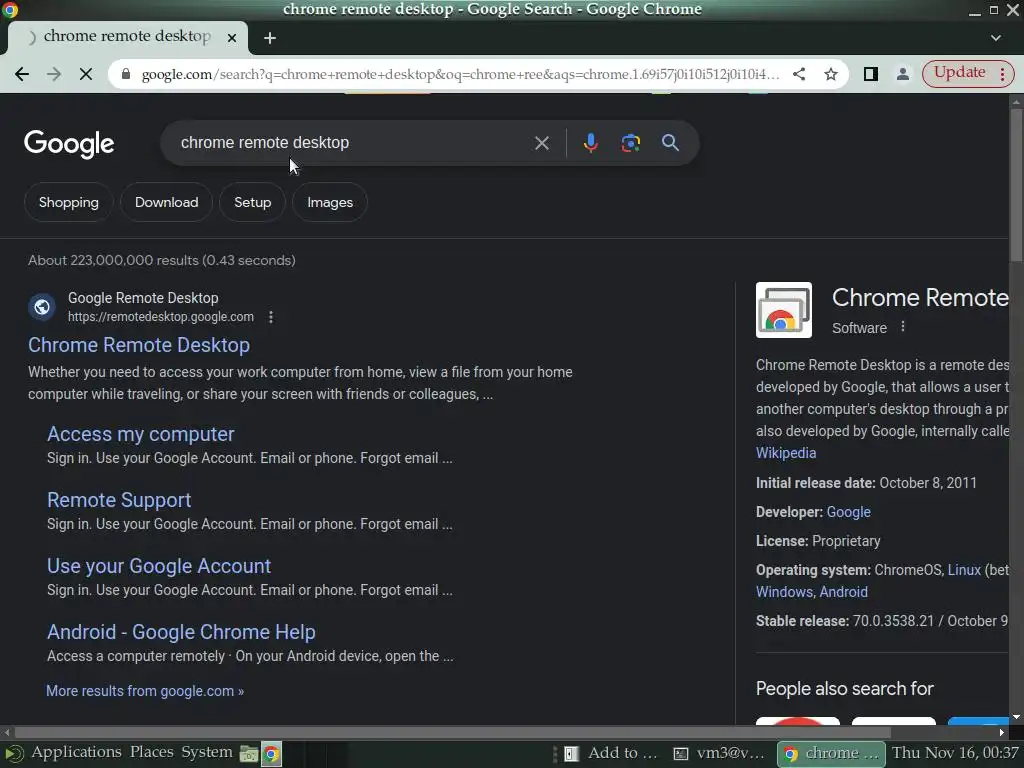
Task: Select the chrome remote desktop tab
Action: coord(127,37)
